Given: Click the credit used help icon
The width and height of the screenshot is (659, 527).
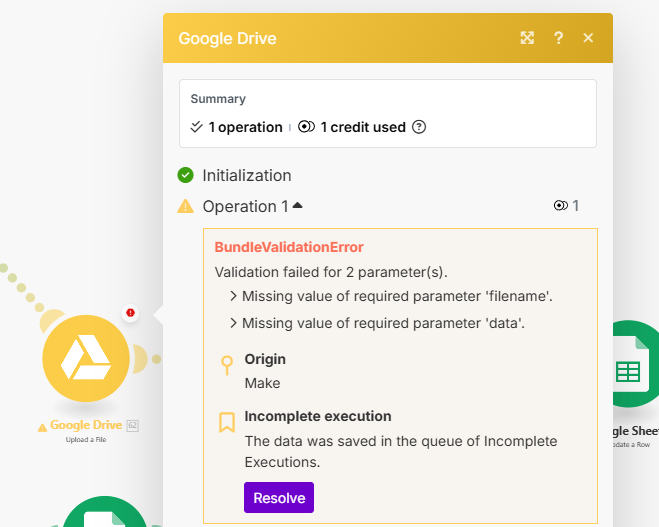Looking at the screenshot, I should (419, 127).
